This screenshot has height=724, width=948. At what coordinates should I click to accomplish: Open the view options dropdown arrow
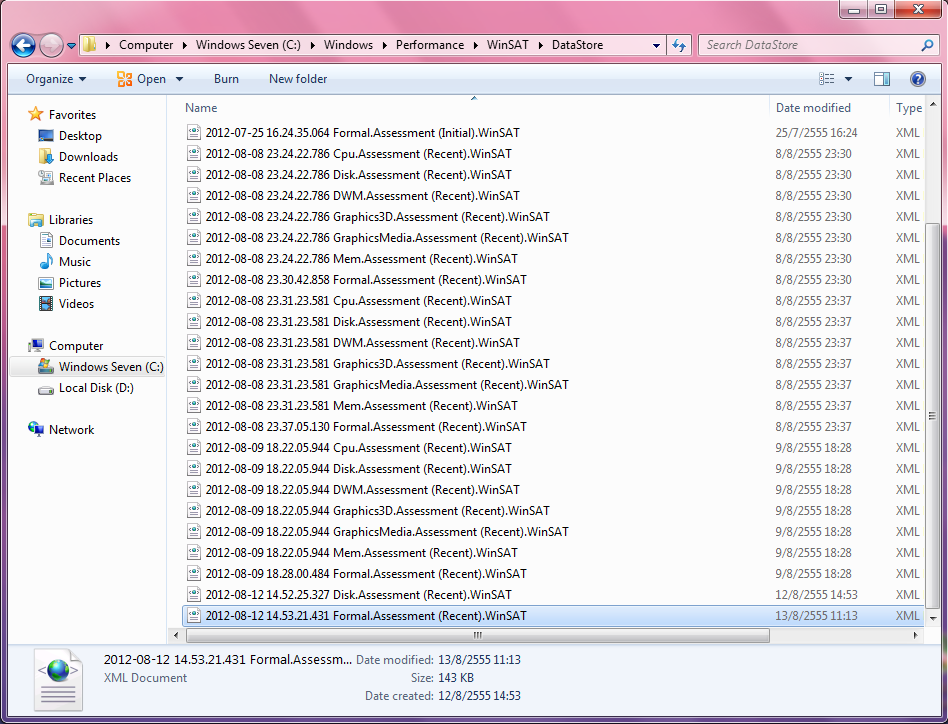(x=848, y=79)
